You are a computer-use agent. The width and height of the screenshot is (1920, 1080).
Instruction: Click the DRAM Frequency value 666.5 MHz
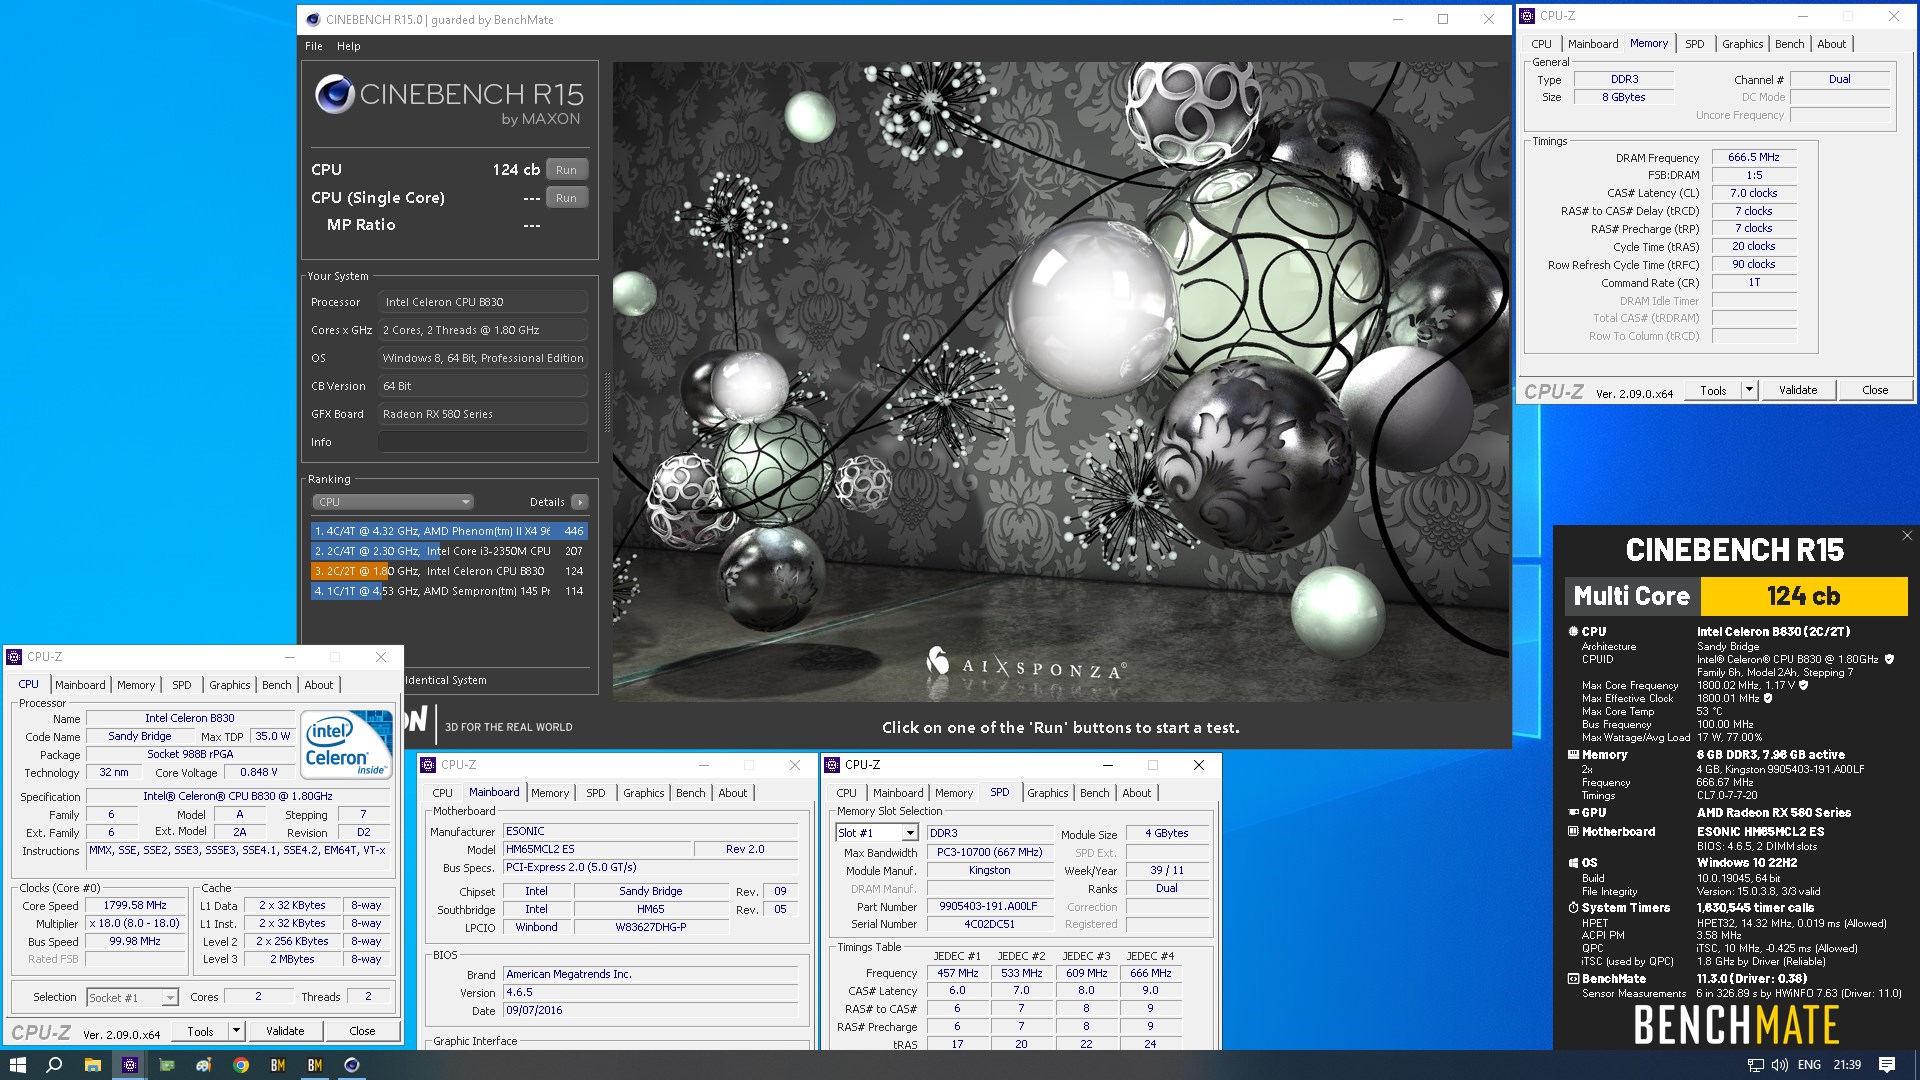click(x=1753, y=157)
